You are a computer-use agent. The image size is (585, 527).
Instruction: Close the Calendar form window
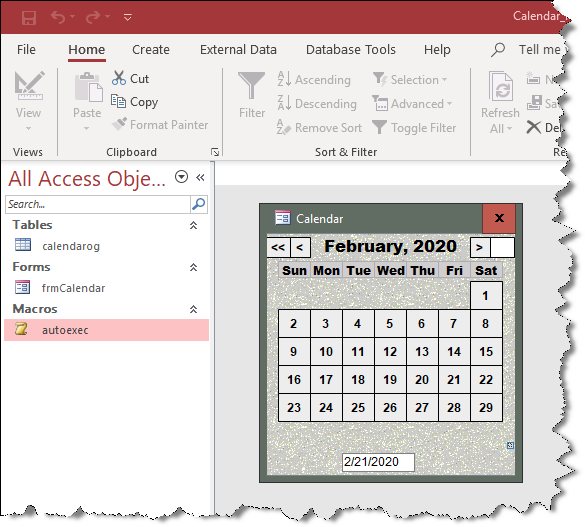(x=499, y=218)
